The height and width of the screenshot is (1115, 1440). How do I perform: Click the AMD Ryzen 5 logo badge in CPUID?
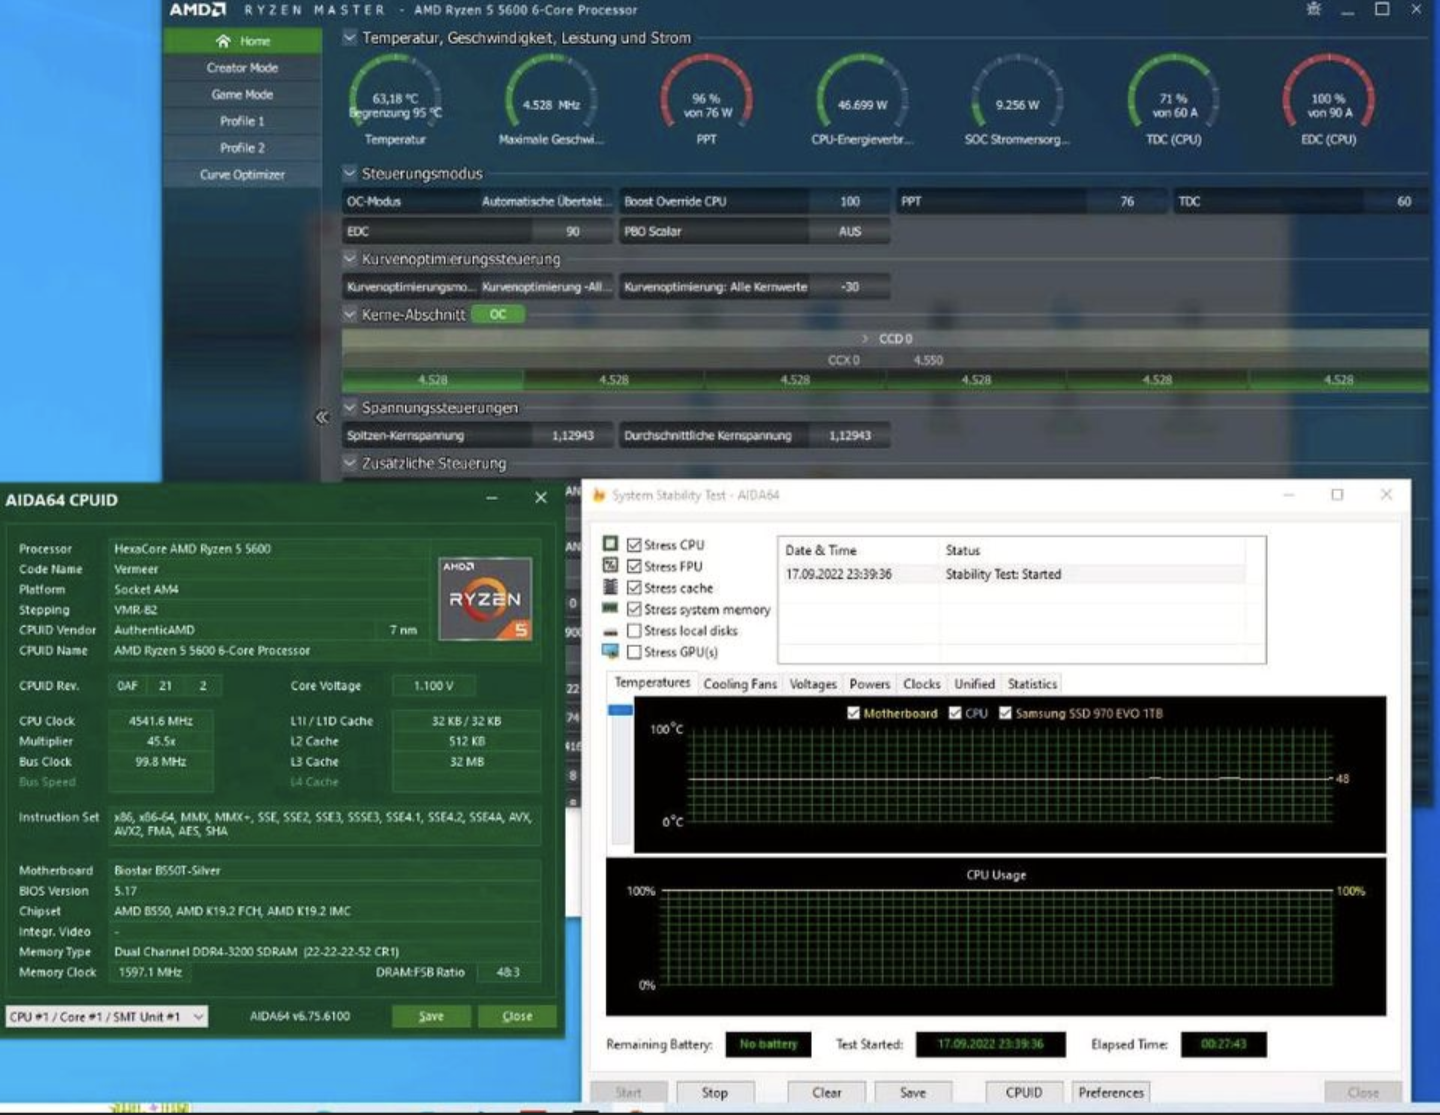pos(485,599)
